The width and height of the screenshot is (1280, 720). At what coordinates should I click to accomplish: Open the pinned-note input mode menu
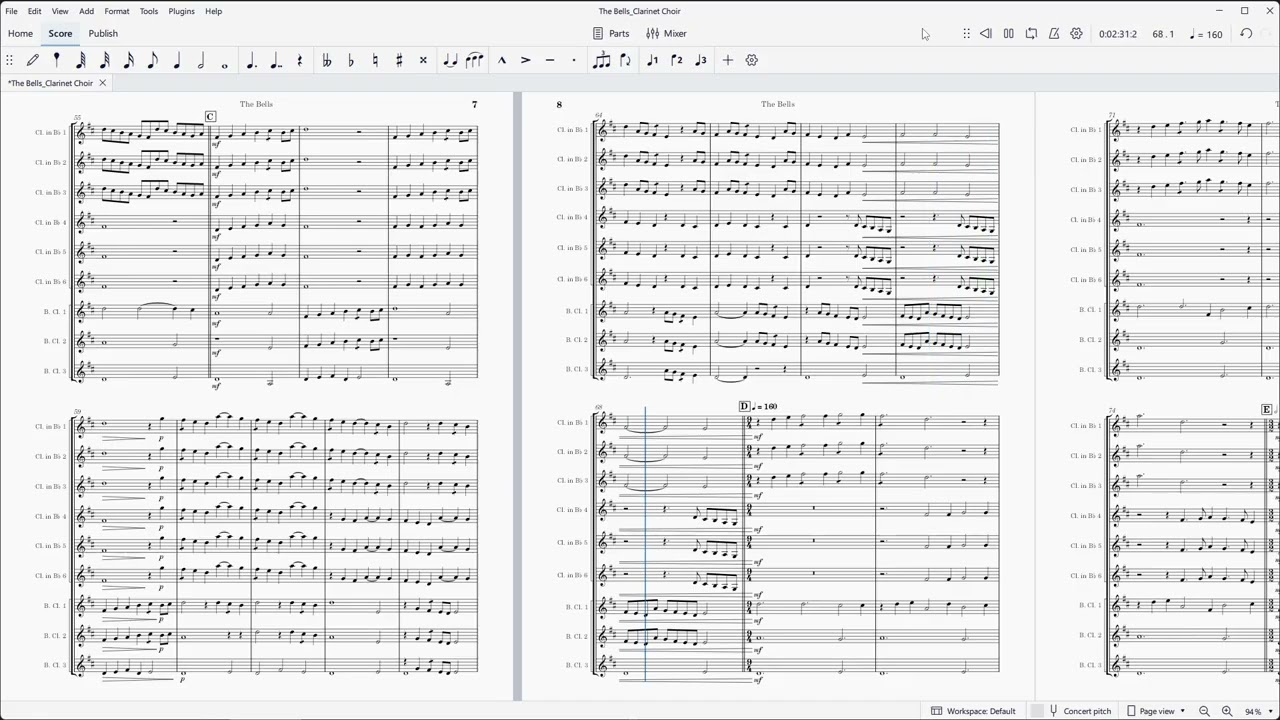pos(57,60)
